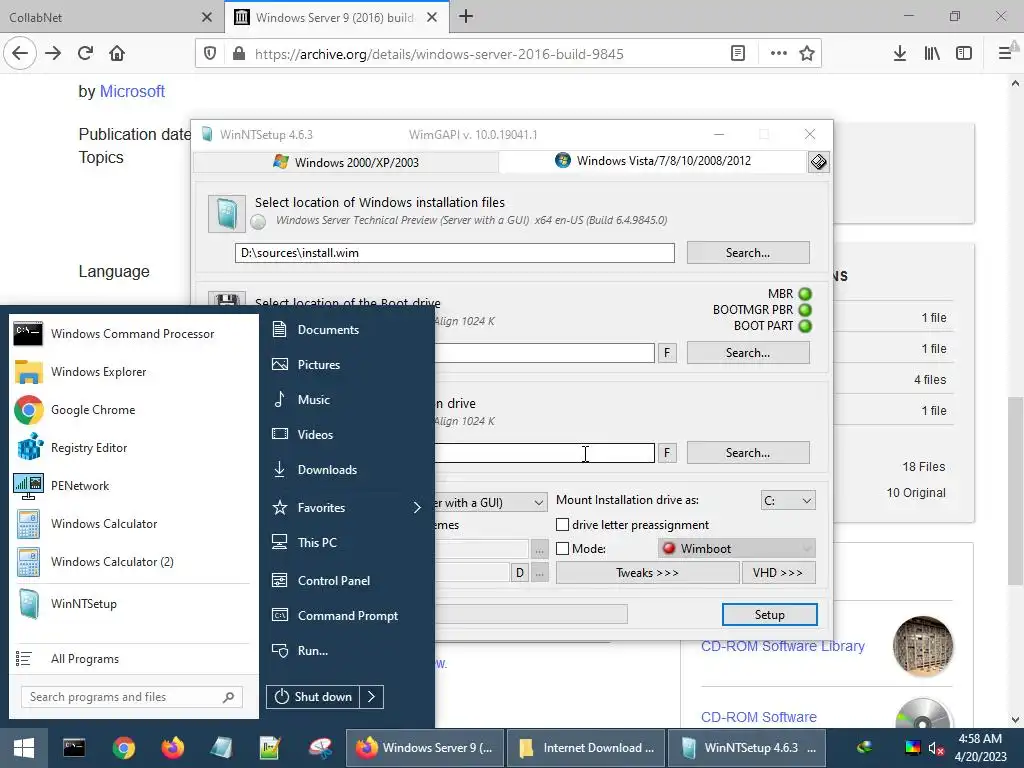Open the Microsoft author link
Screen dimensions: 1024x768
pos(132,91)
